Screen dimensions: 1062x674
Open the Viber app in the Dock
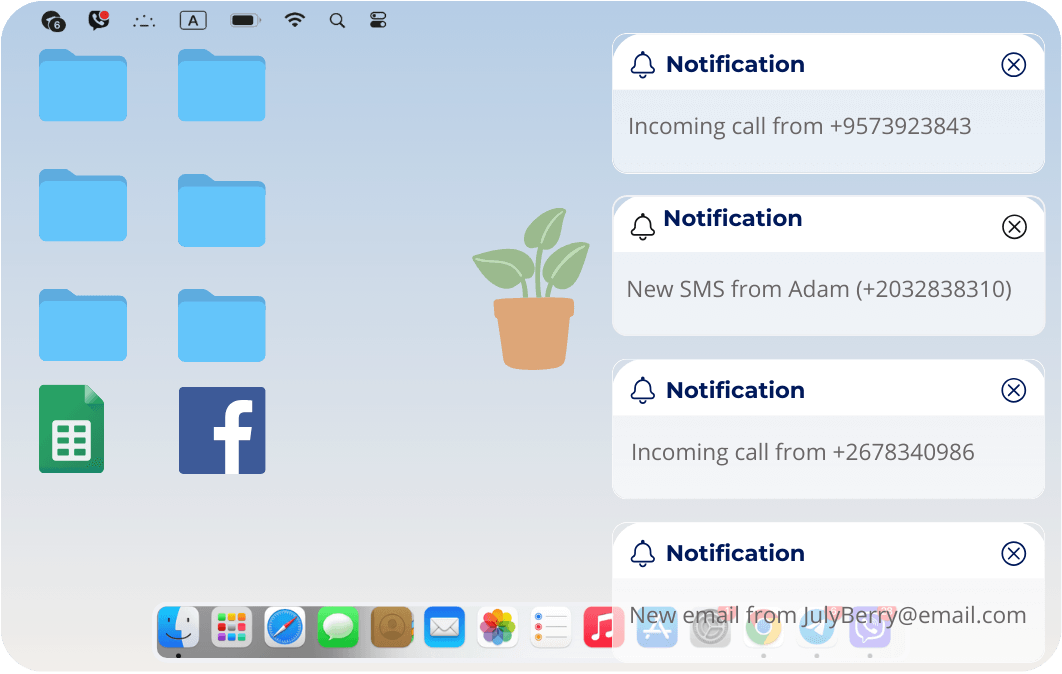(x=869, y=628)
